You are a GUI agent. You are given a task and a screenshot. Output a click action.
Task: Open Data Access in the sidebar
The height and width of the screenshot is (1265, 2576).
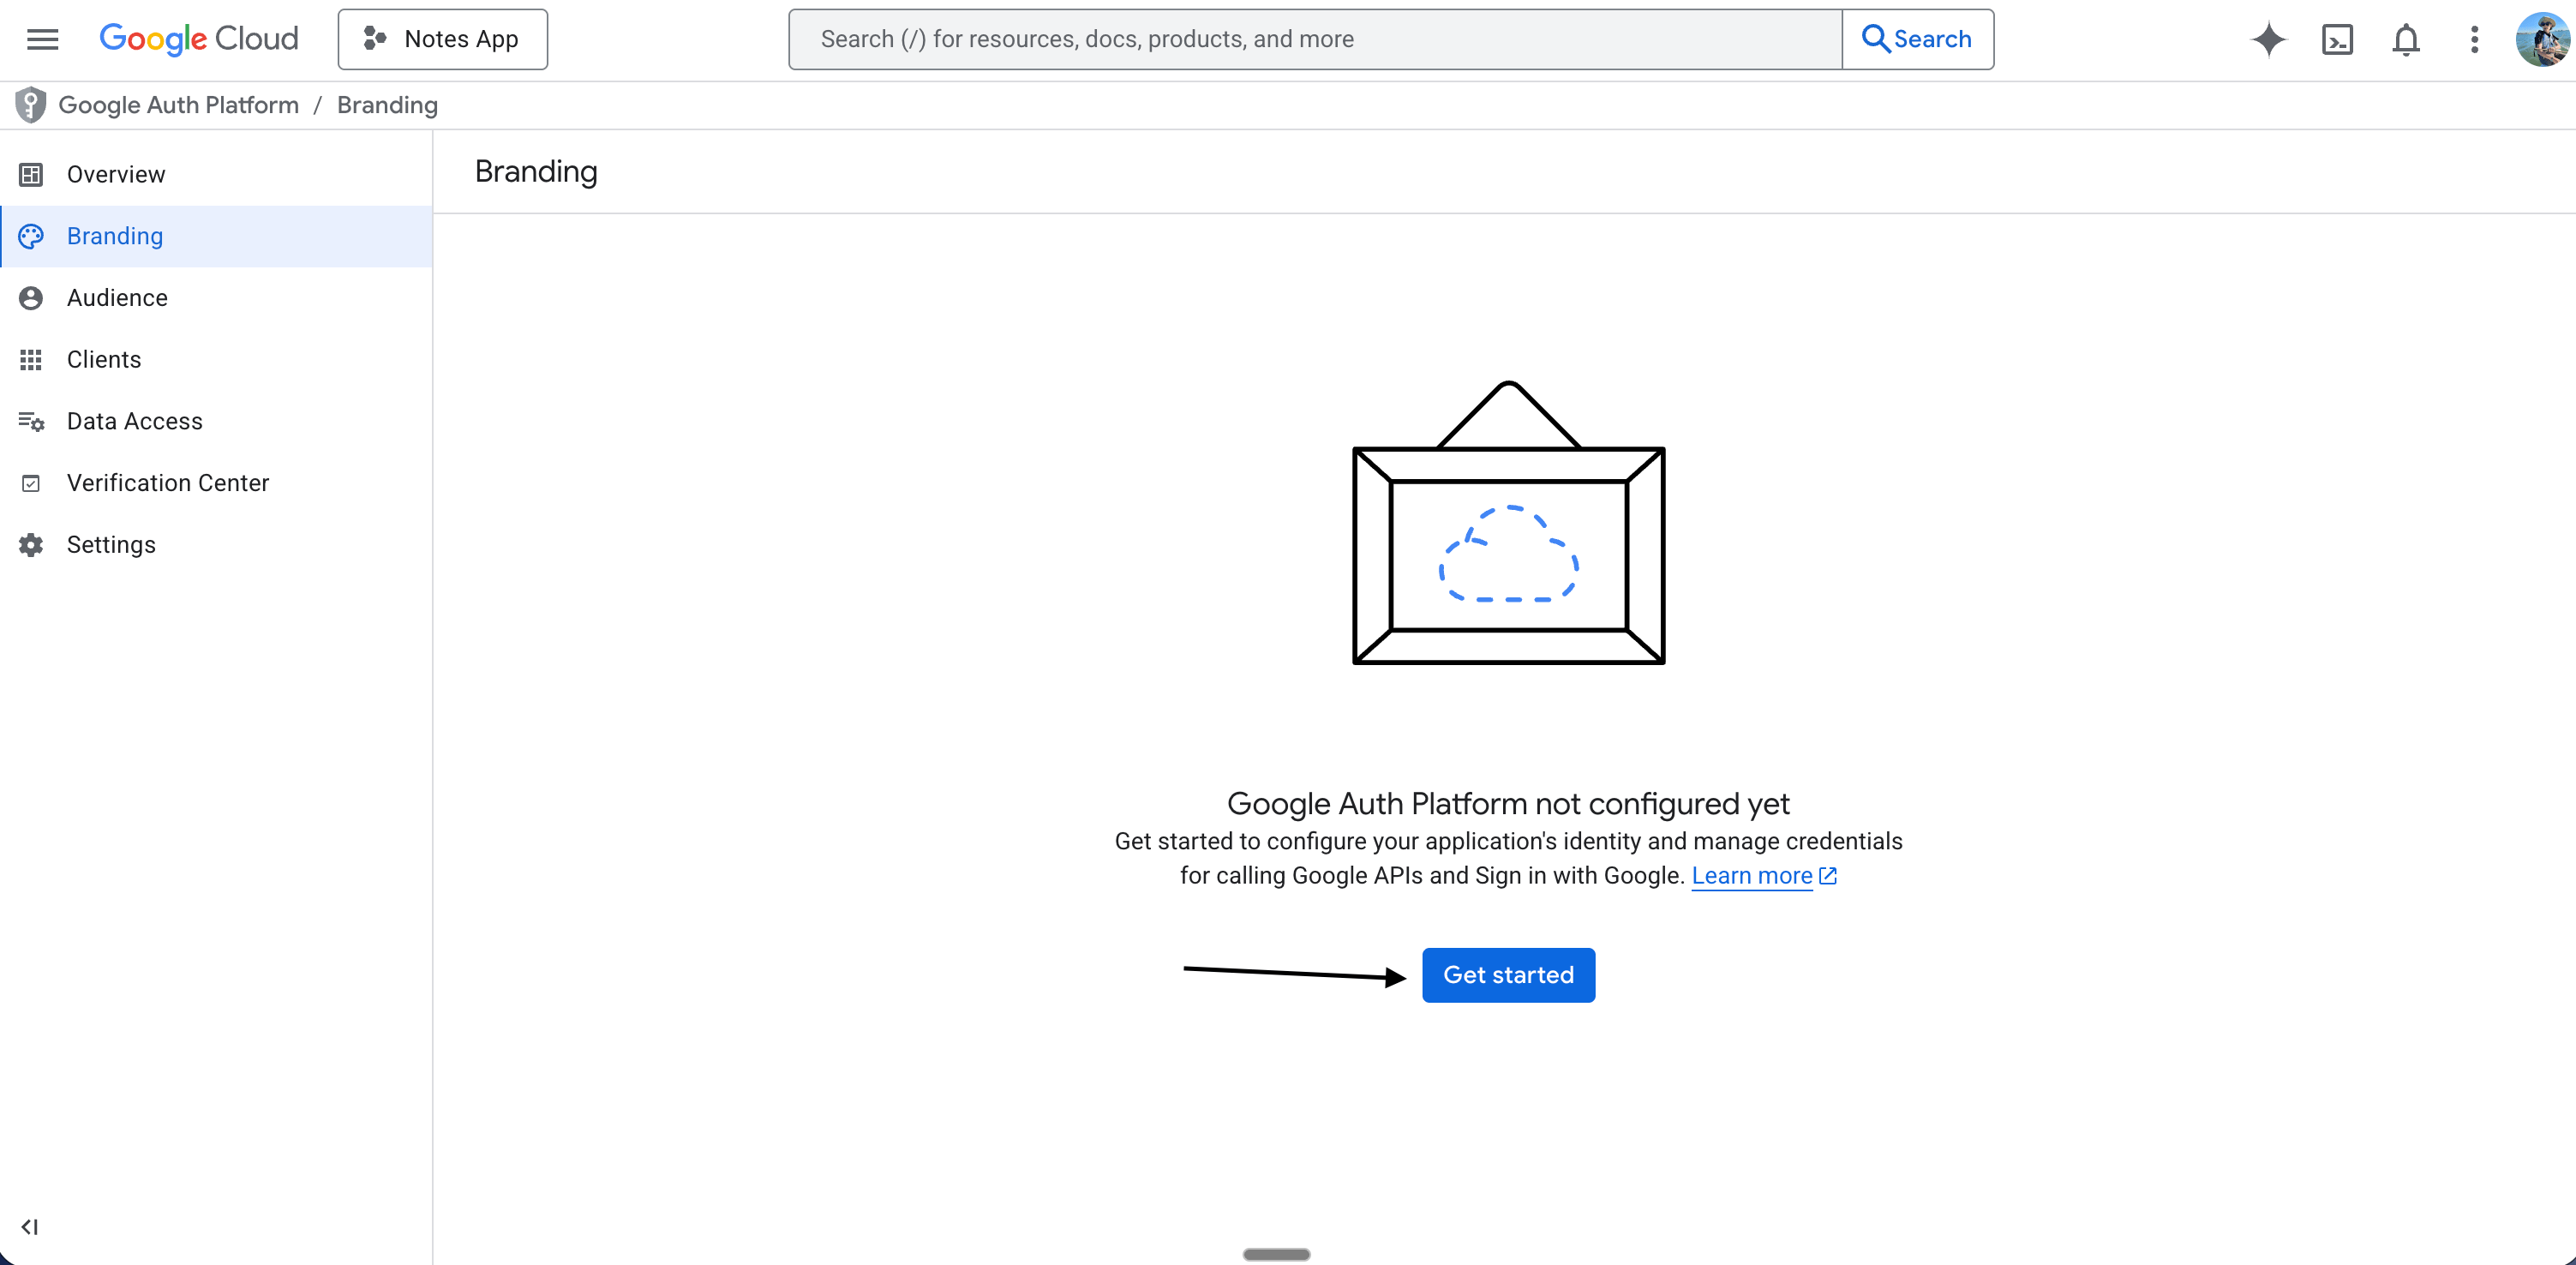[x=217, y=421]
